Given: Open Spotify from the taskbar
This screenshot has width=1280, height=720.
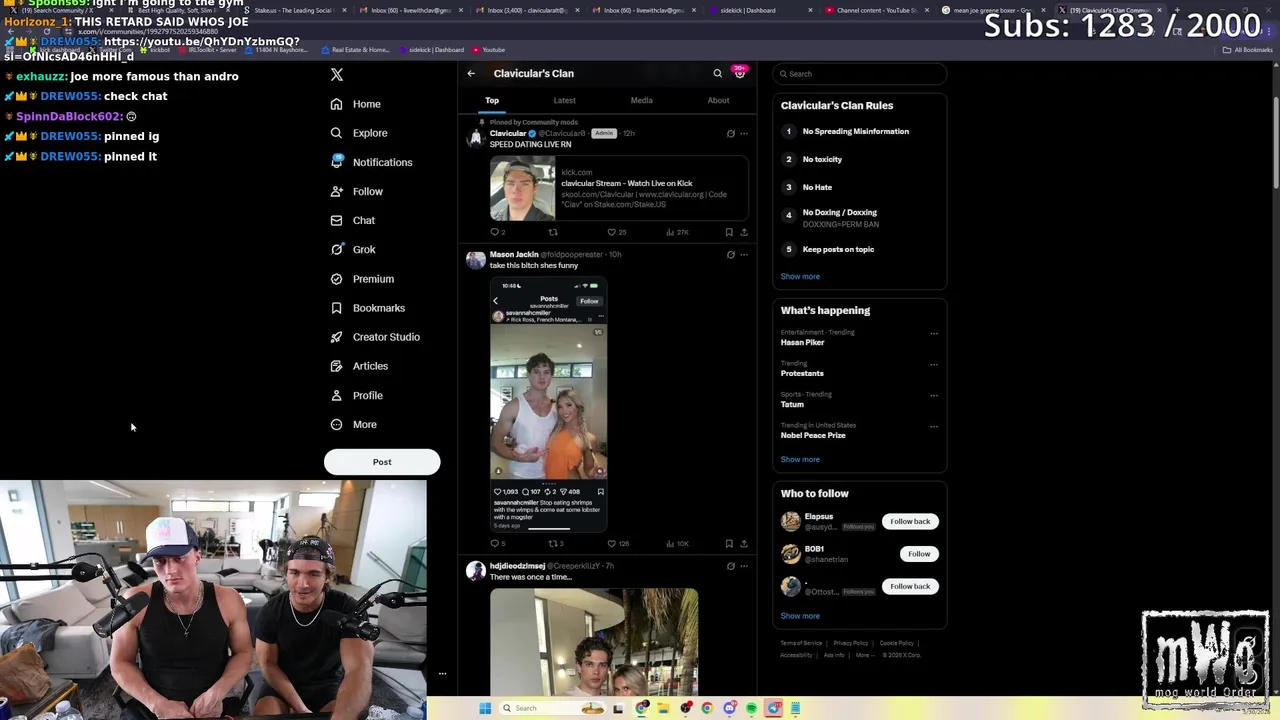Looking at the screenshot, I should pos(751,708).
